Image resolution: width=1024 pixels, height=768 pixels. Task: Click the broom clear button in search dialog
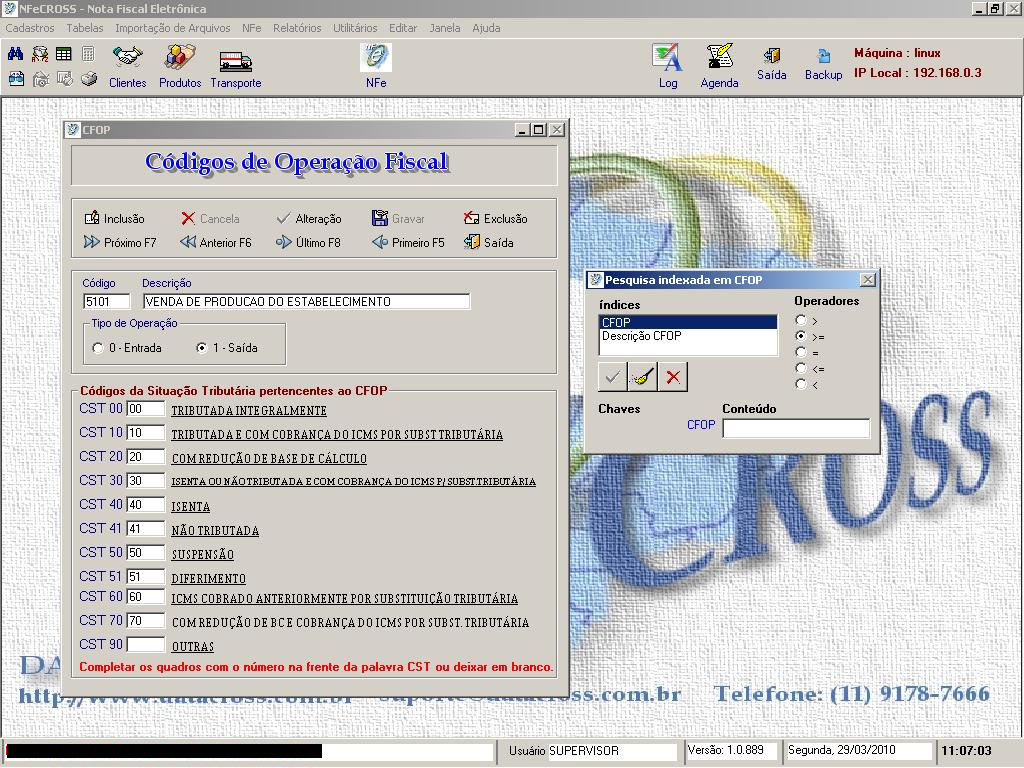click(x=643, y=377)
